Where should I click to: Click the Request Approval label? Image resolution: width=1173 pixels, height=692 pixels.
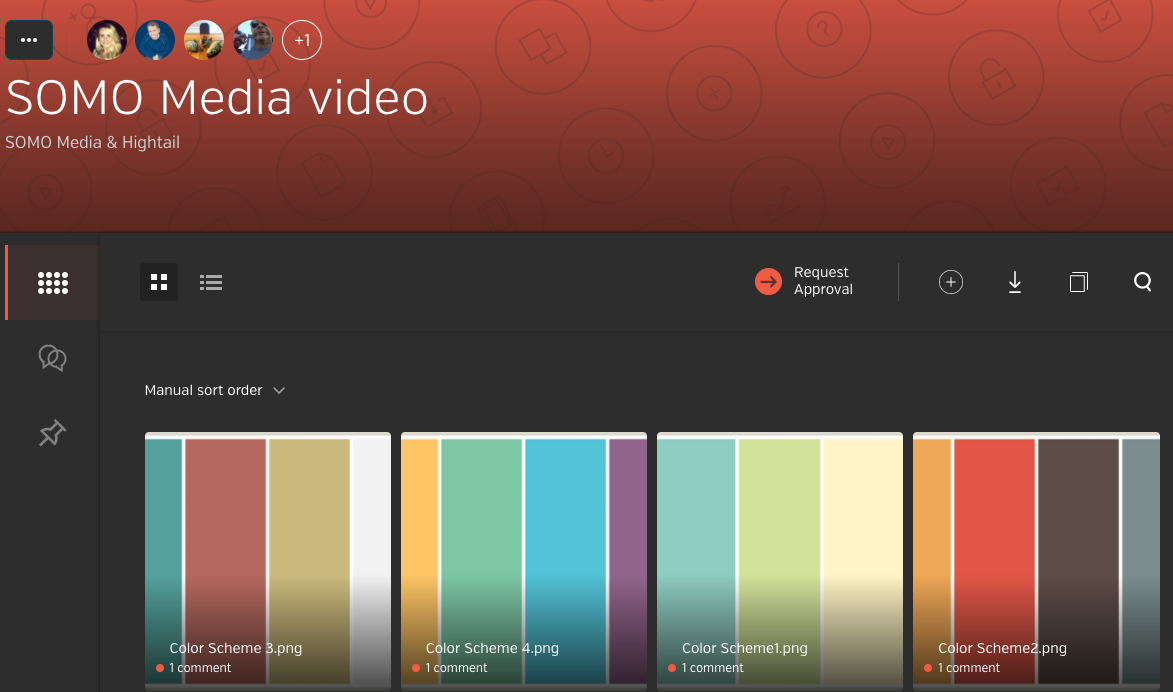(x=823, y=281)
